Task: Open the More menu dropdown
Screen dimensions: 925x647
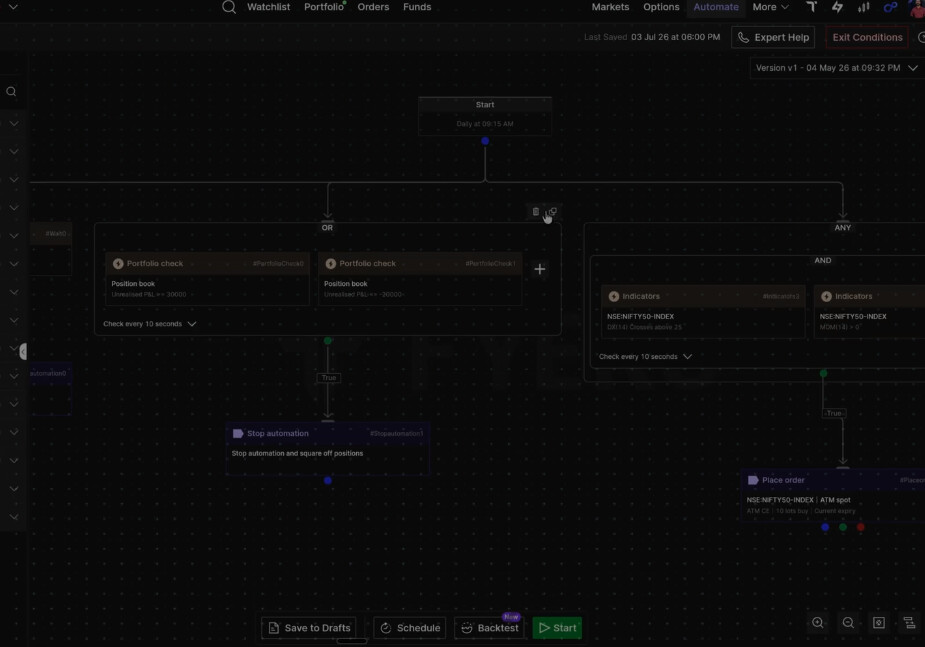Action: point(770,7)
